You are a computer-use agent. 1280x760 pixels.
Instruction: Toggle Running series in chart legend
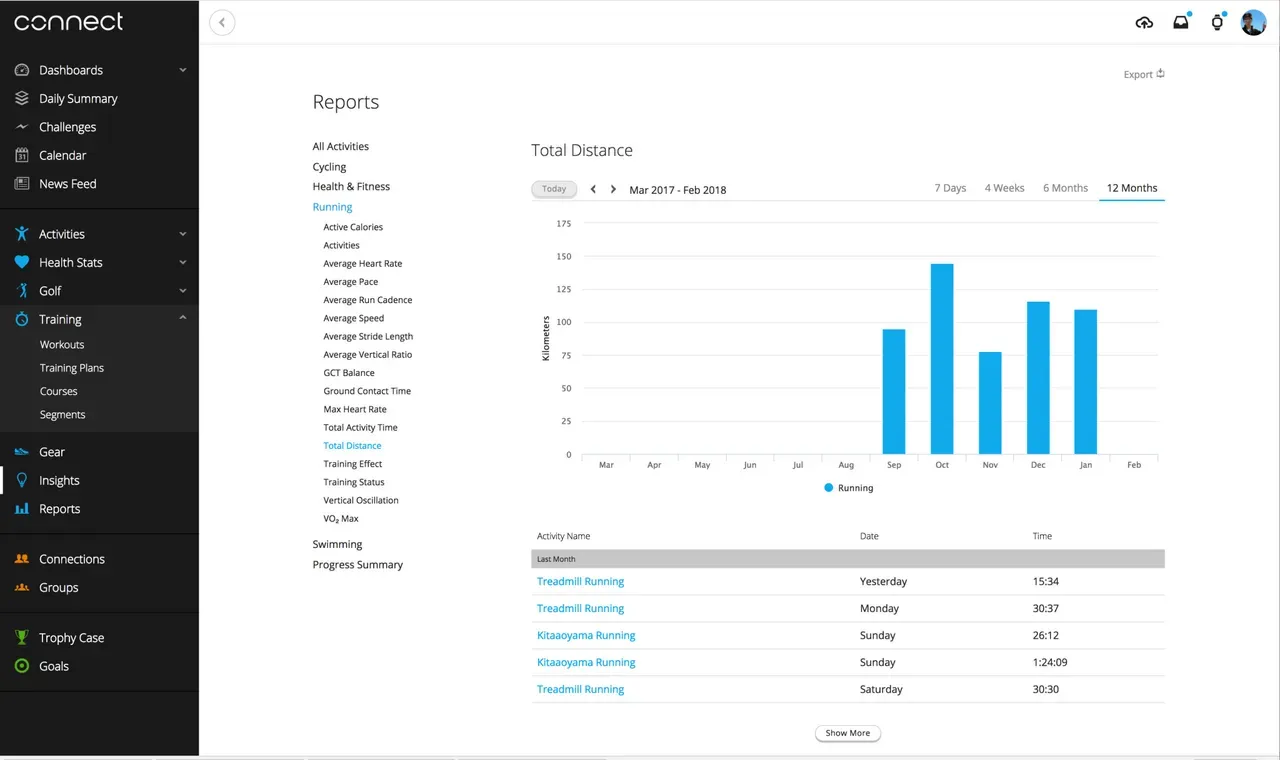coord(849,488)
